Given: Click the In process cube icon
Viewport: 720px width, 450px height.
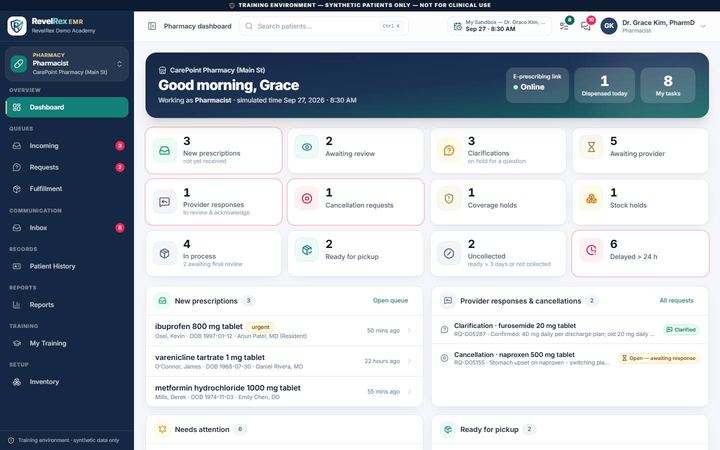Looking at the screenshot, I should click(x=164, y=253).
